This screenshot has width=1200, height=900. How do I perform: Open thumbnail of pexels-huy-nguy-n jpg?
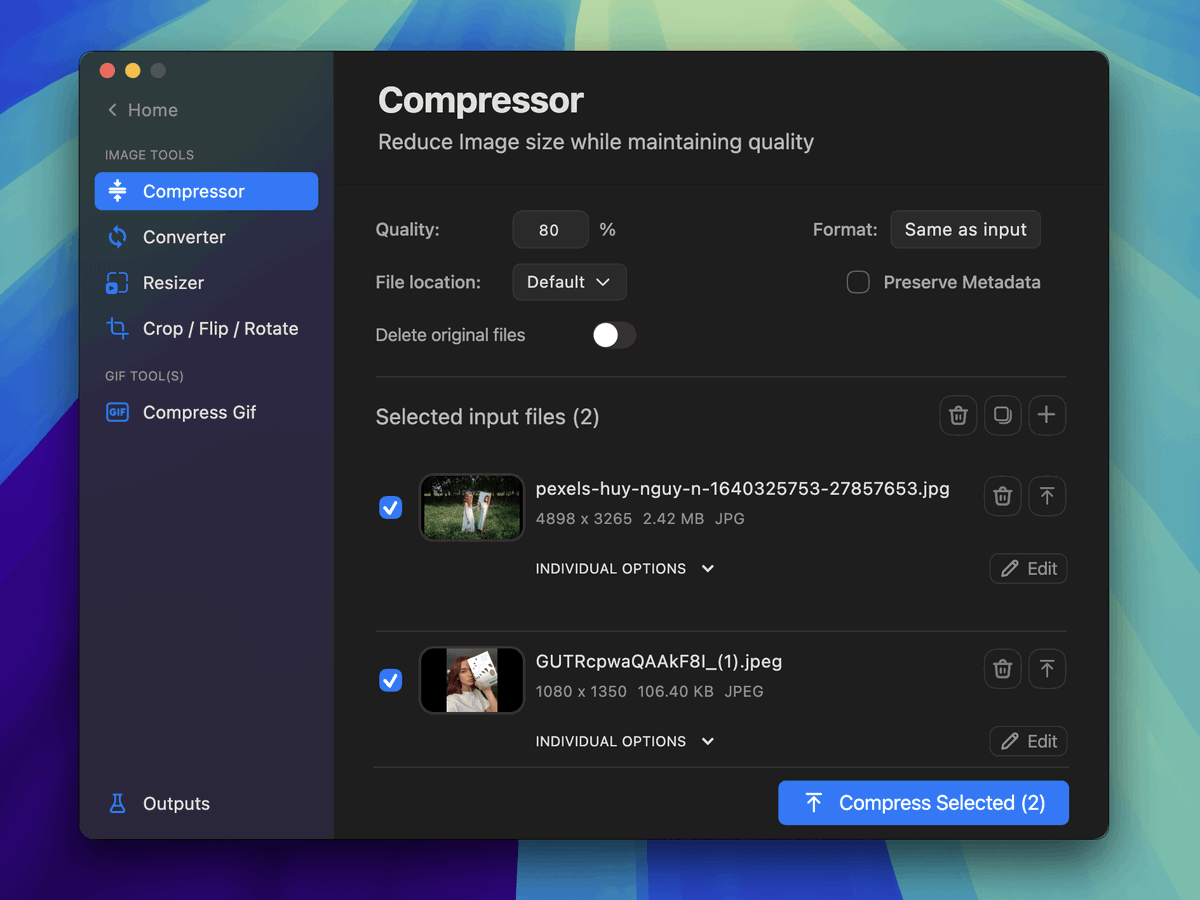click(472, 507)
